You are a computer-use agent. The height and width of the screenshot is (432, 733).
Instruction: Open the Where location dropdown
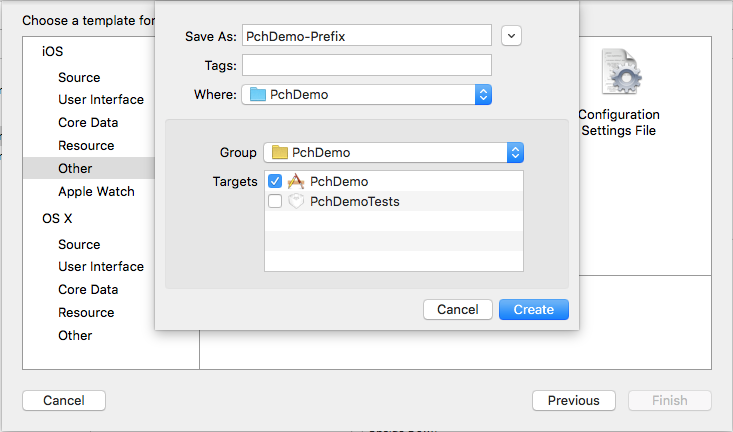tap(366, 94)
